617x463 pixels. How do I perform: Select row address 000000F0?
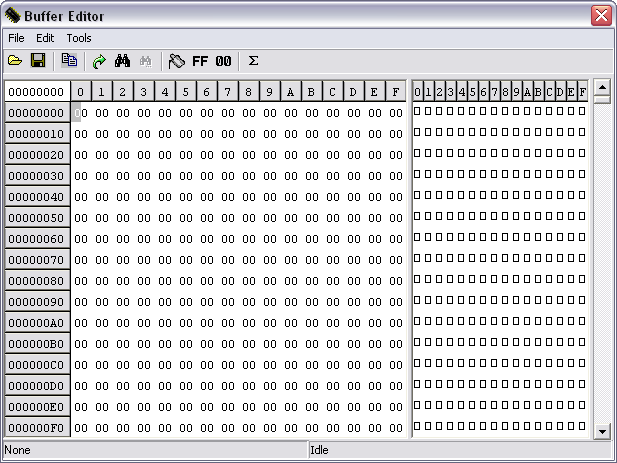point(36,428)
